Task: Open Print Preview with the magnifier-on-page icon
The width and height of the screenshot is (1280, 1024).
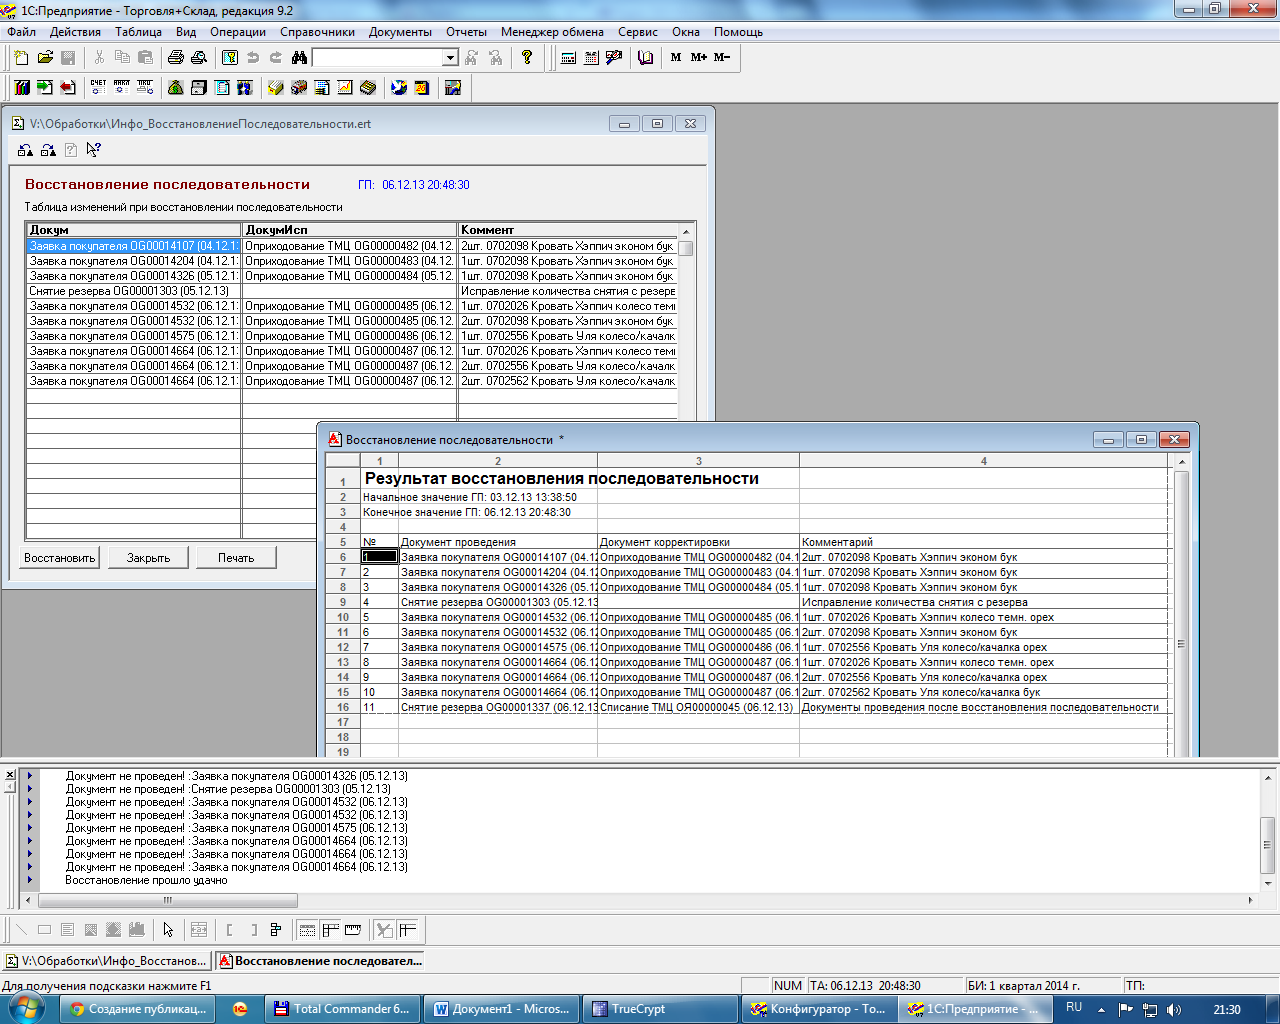Action: point(199,58)
